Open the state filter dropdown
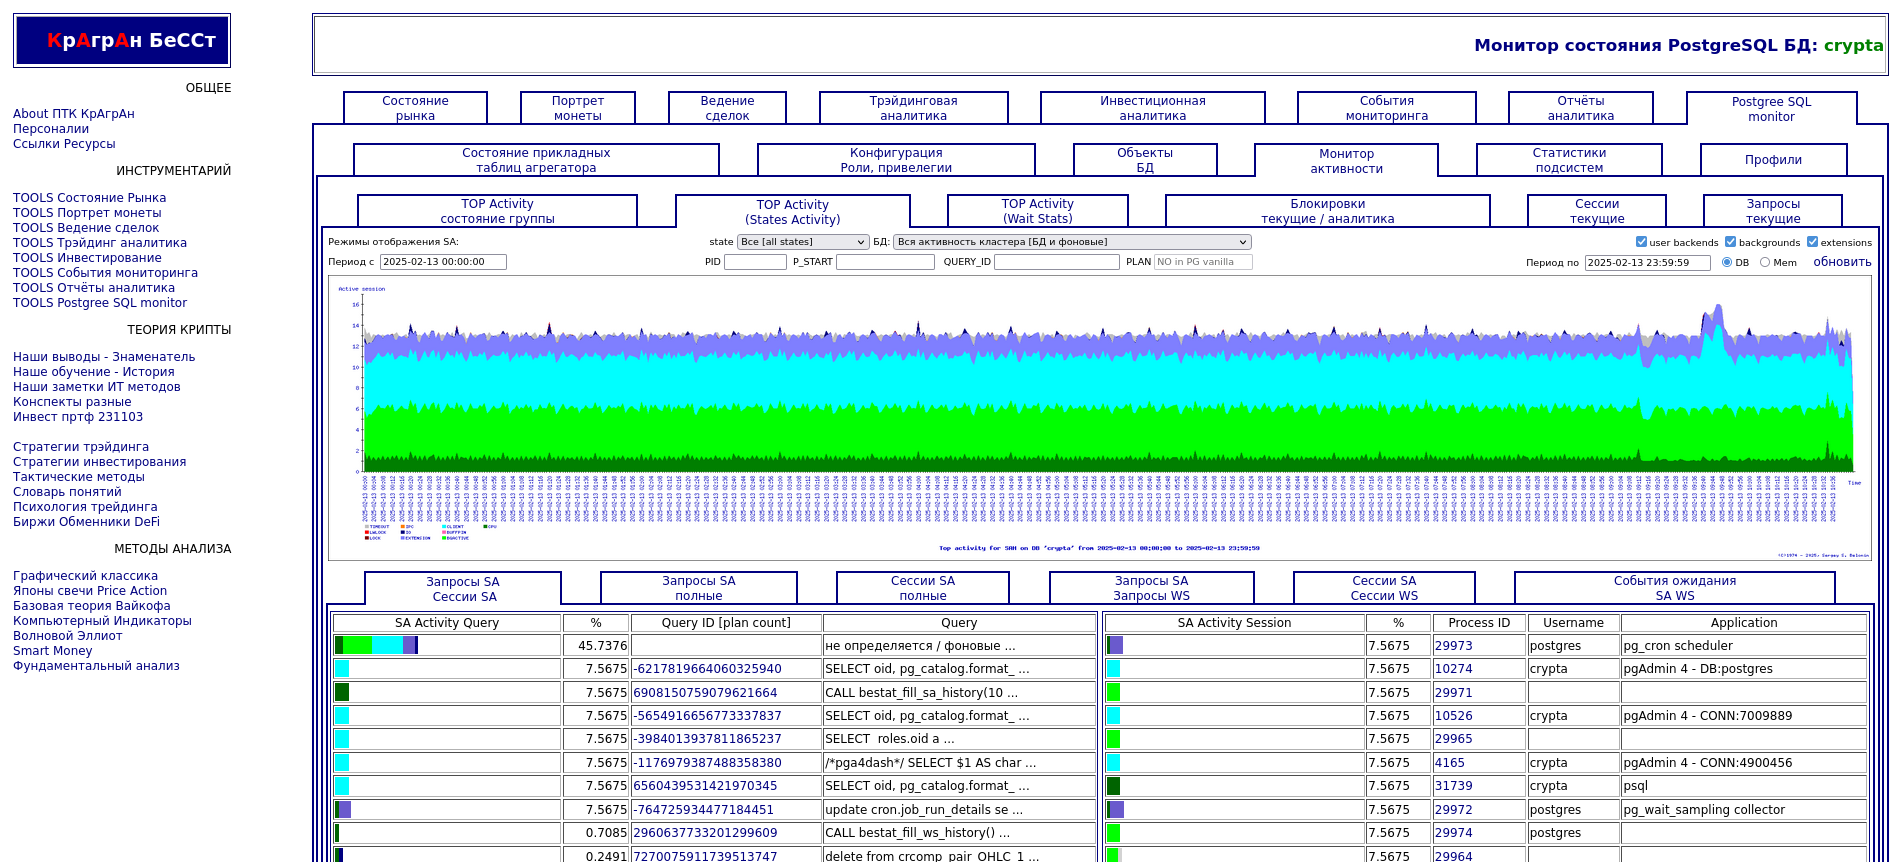The image size is (1900, 862). [x=802, y=242]
